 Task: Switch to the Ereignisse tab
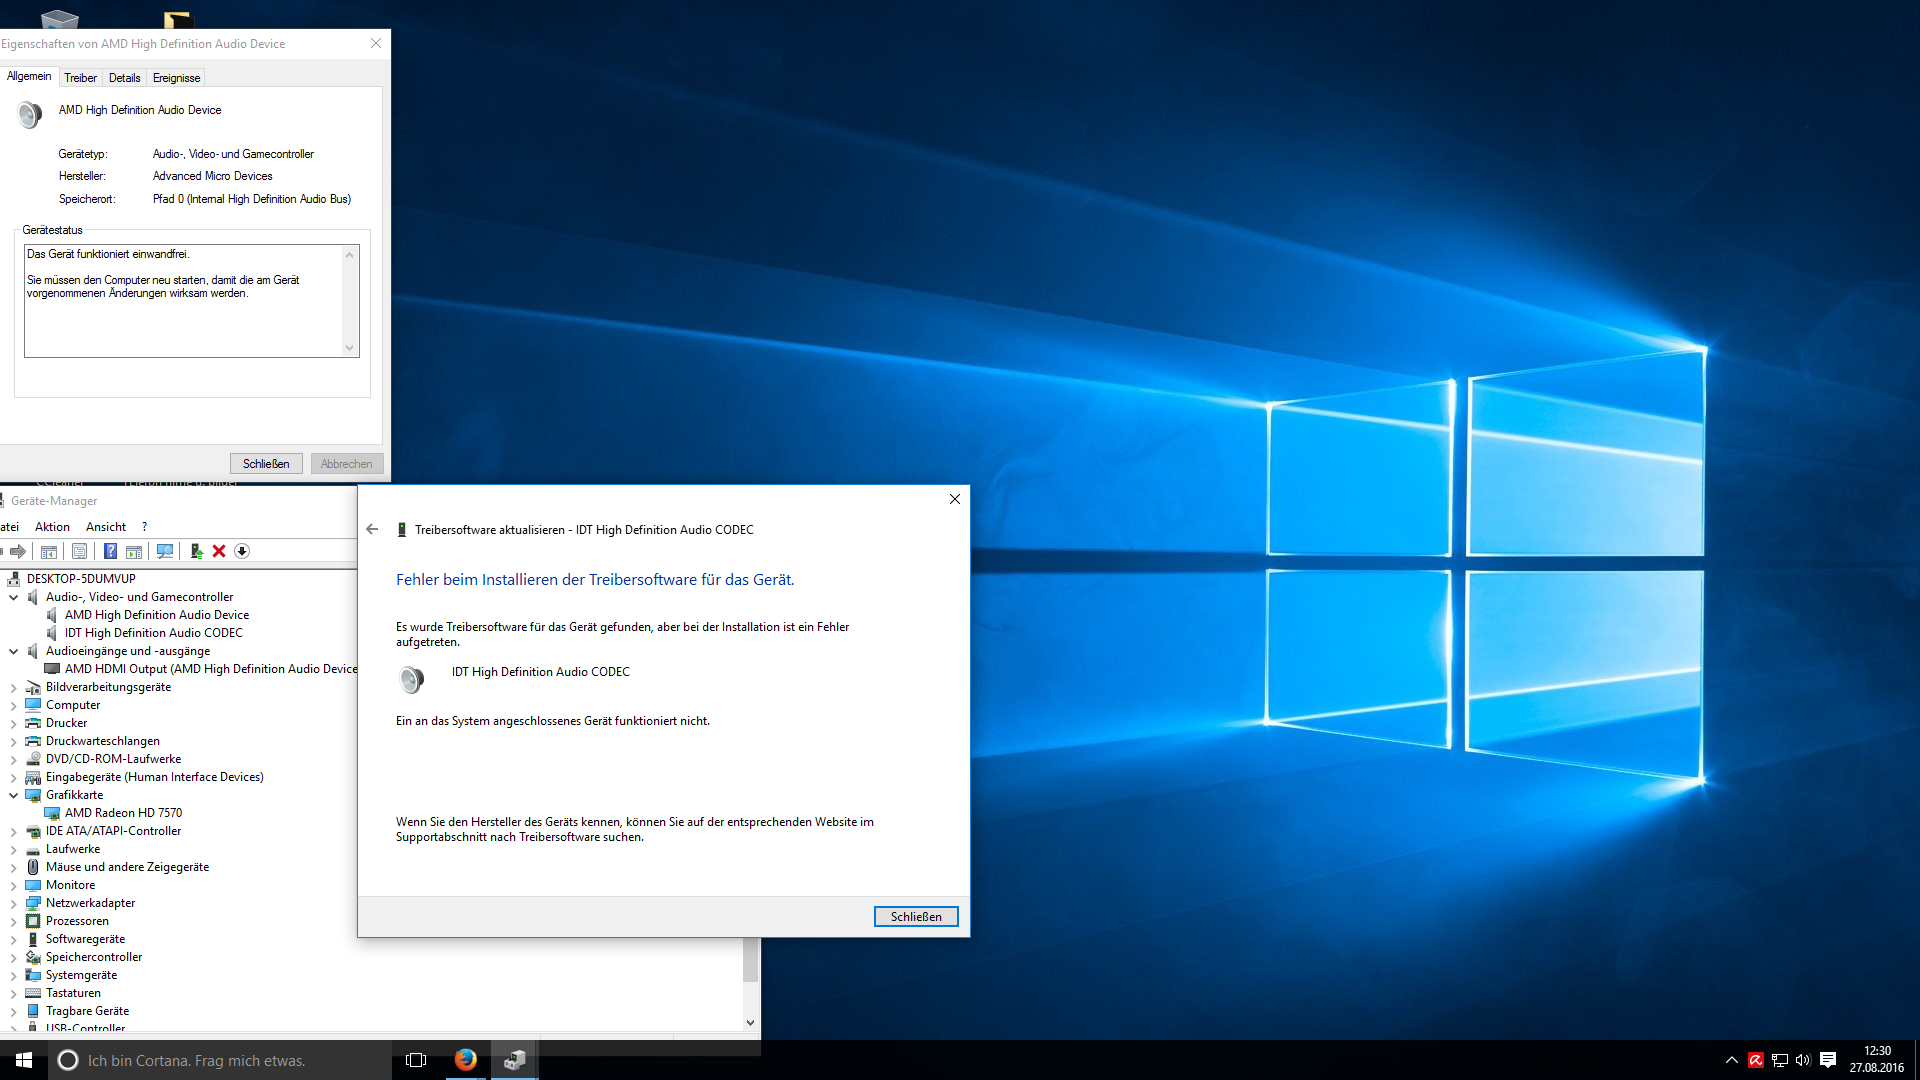pos(176,78)
